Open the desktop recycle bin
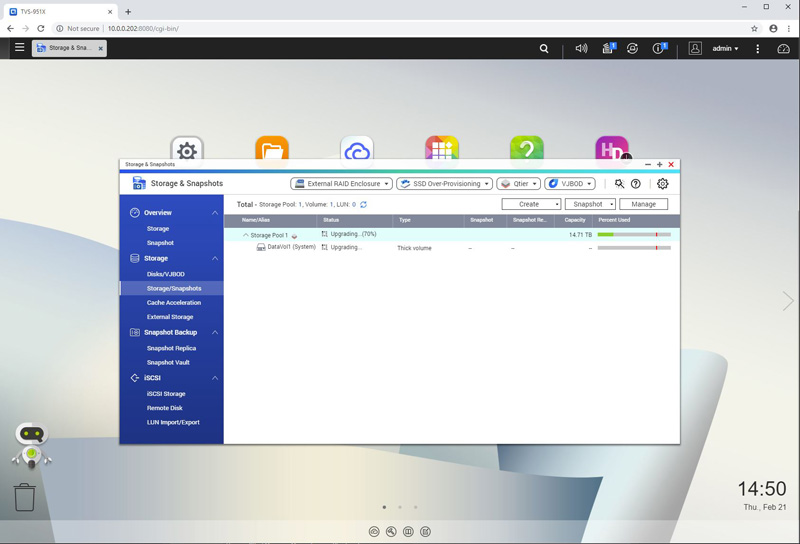Image resolution: width=800 pixels, height=544 pixels. point(25,497)
